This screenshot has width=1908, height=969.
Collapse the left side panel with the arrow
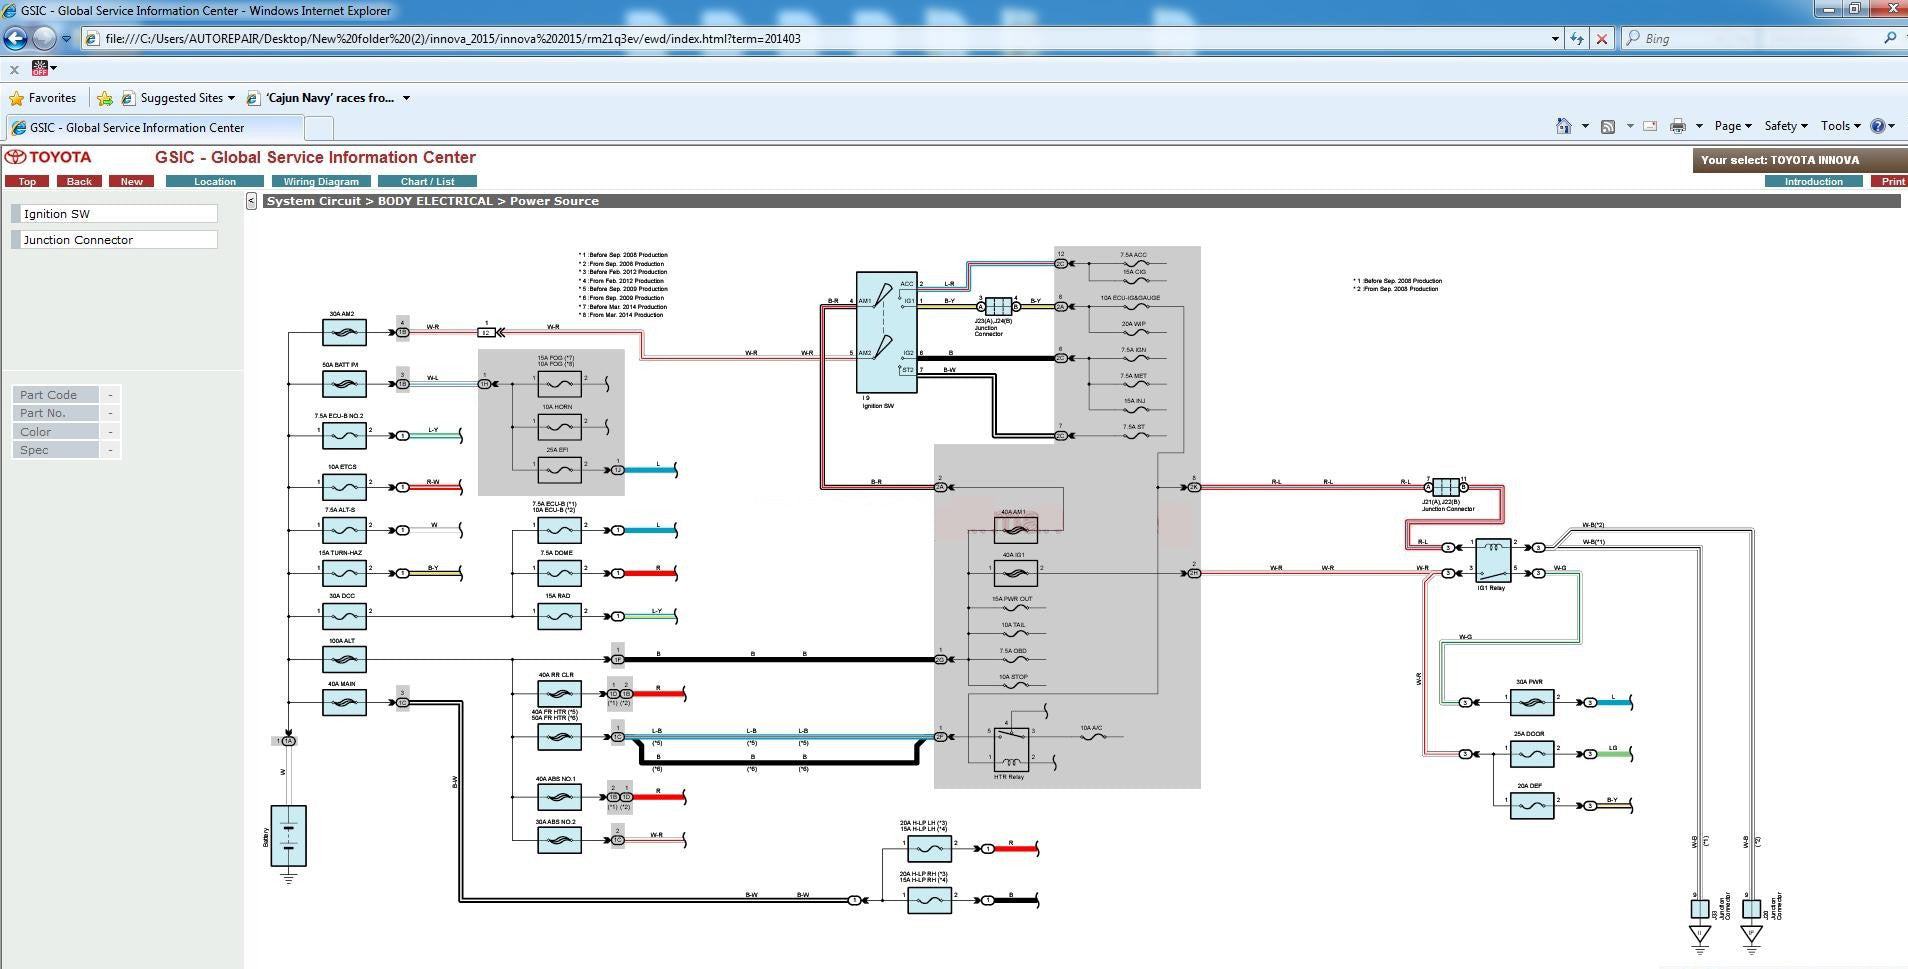coord(251,201)
